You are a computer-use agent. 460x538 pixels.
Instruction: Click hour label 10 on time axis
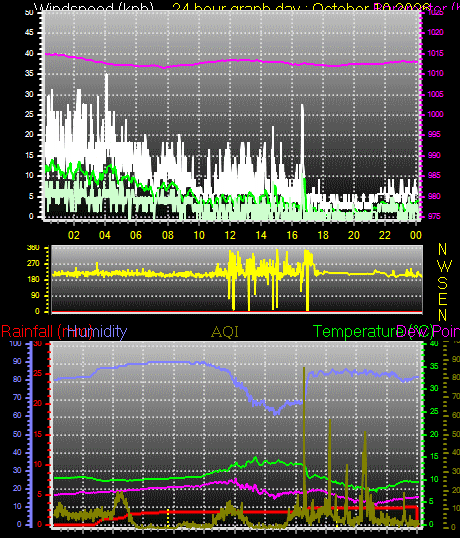199,235
